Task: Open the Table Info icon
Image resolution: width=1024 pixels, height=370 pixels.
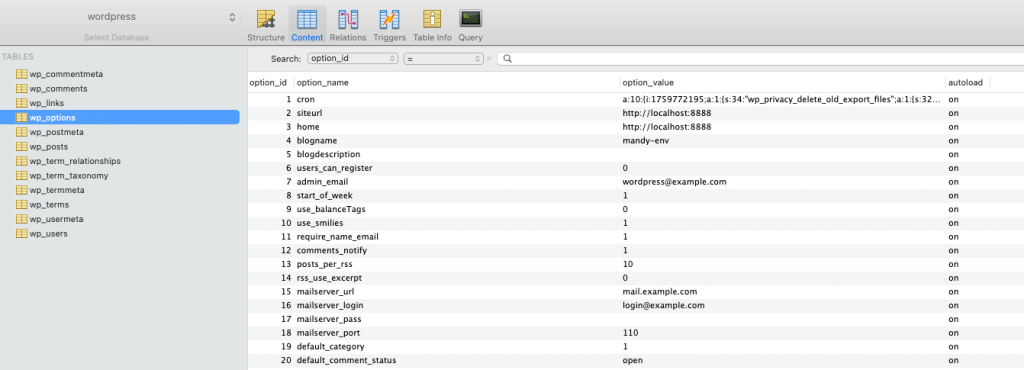Action: 432,19
